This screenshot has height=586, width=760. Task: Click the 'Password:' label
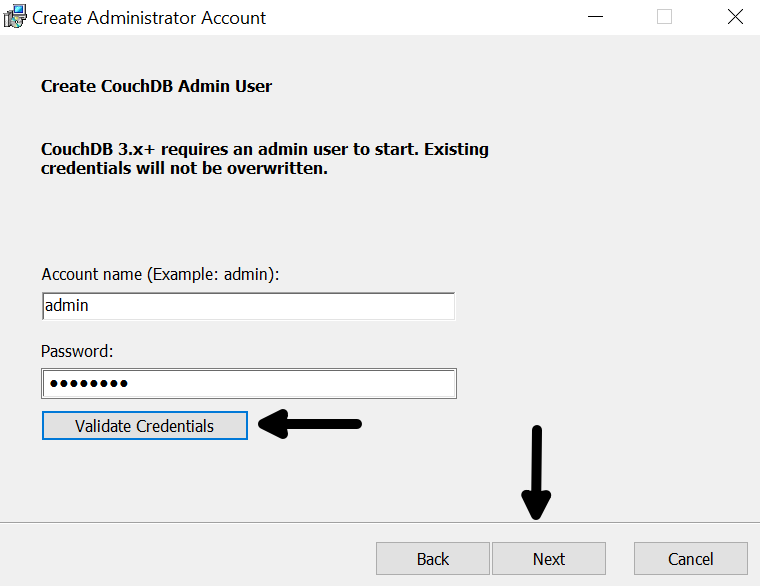pyautogui.click(x=77, y=351)
